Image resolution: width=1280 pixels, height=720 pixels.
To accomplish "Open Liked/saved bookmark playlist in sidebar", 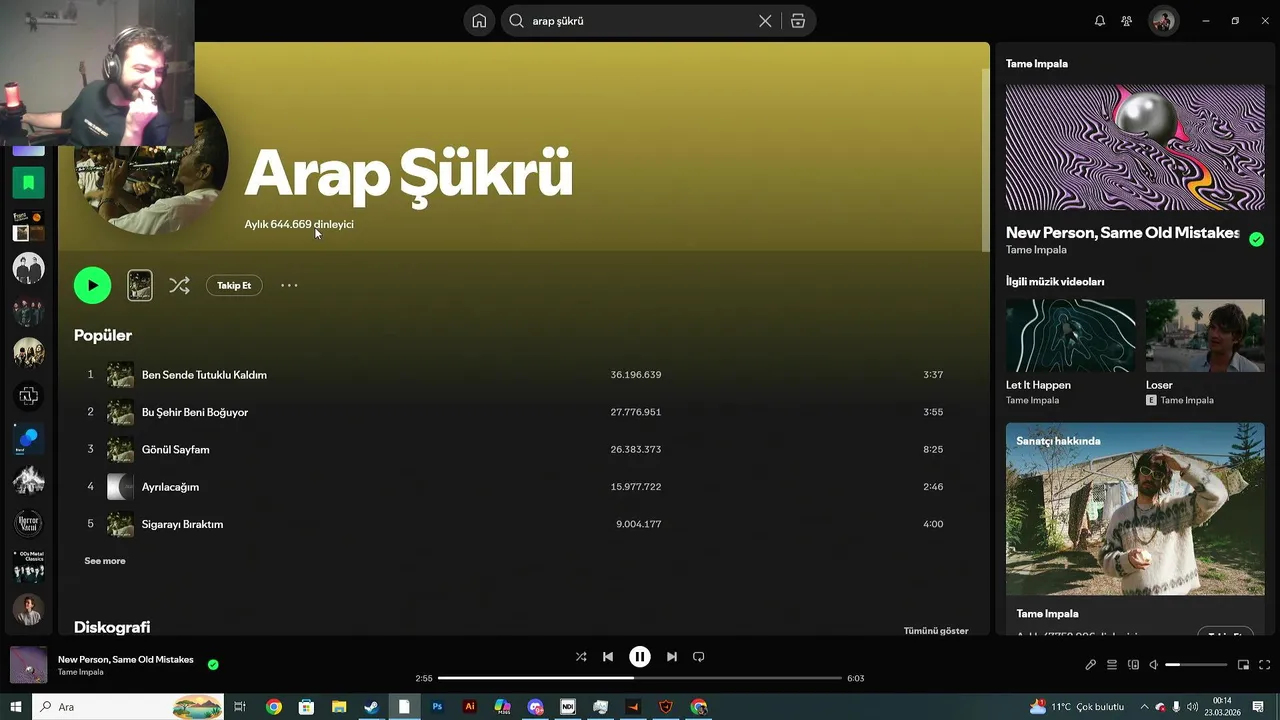I will pos(28,183).
